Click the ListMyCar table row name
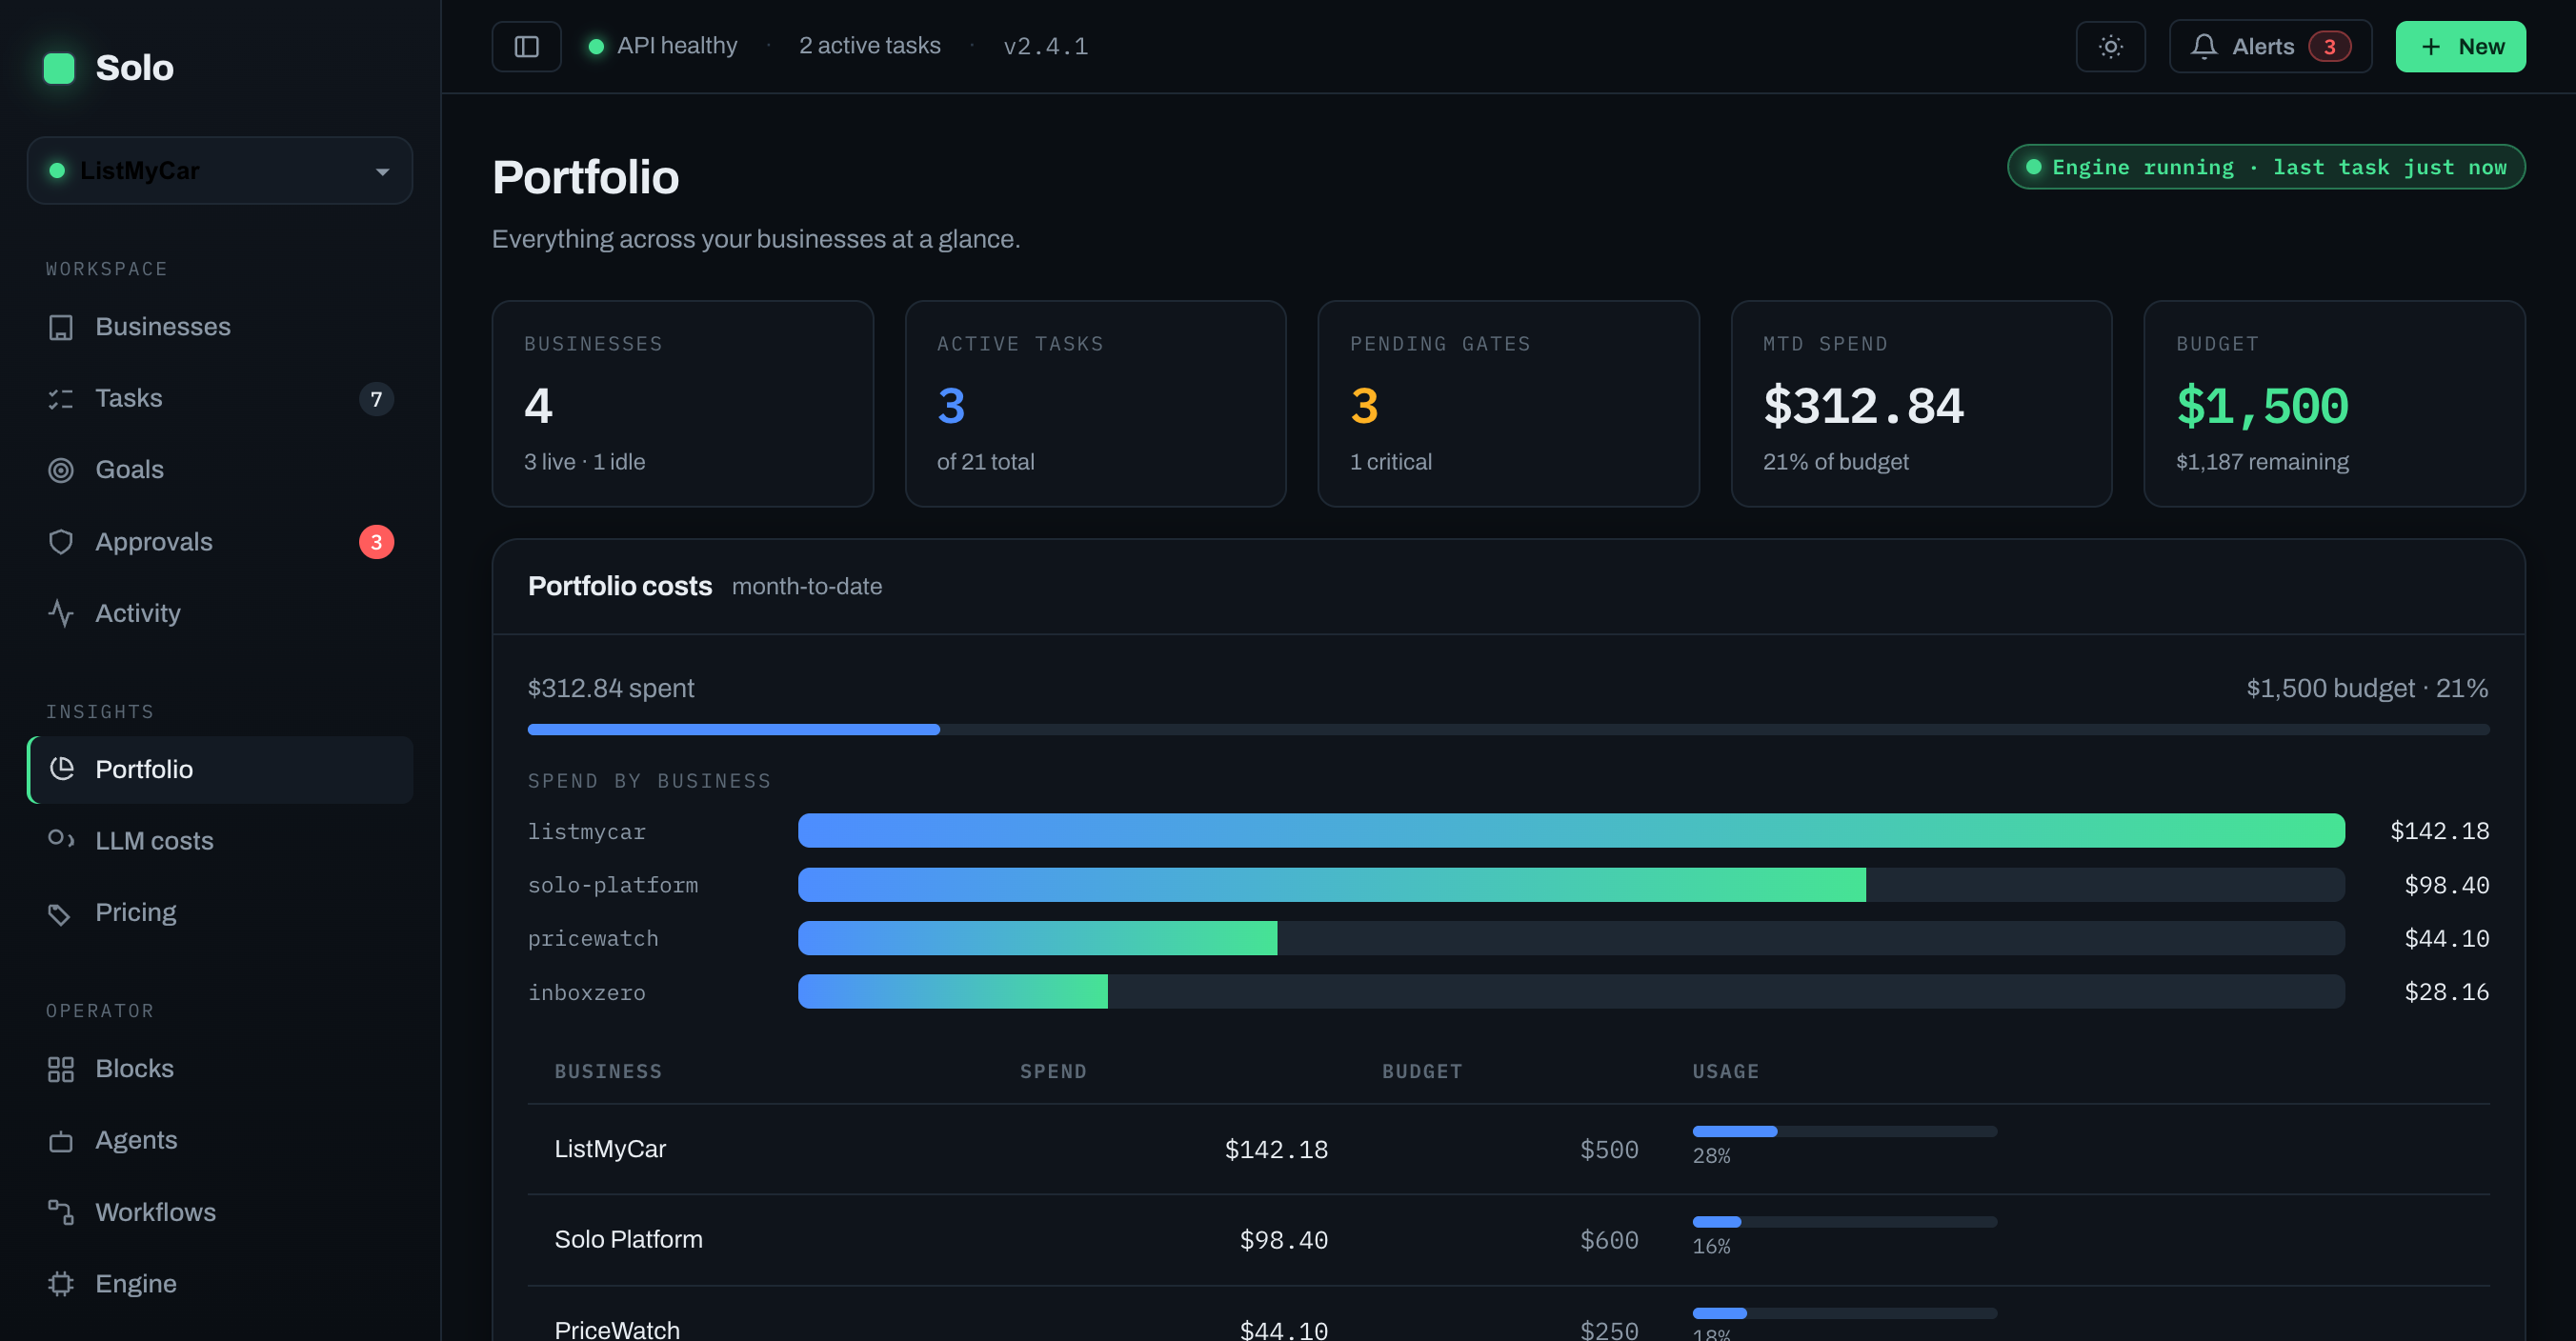Image resolution: width=2576 pixels, height=1341 pixels. [x=610, y=1150]
